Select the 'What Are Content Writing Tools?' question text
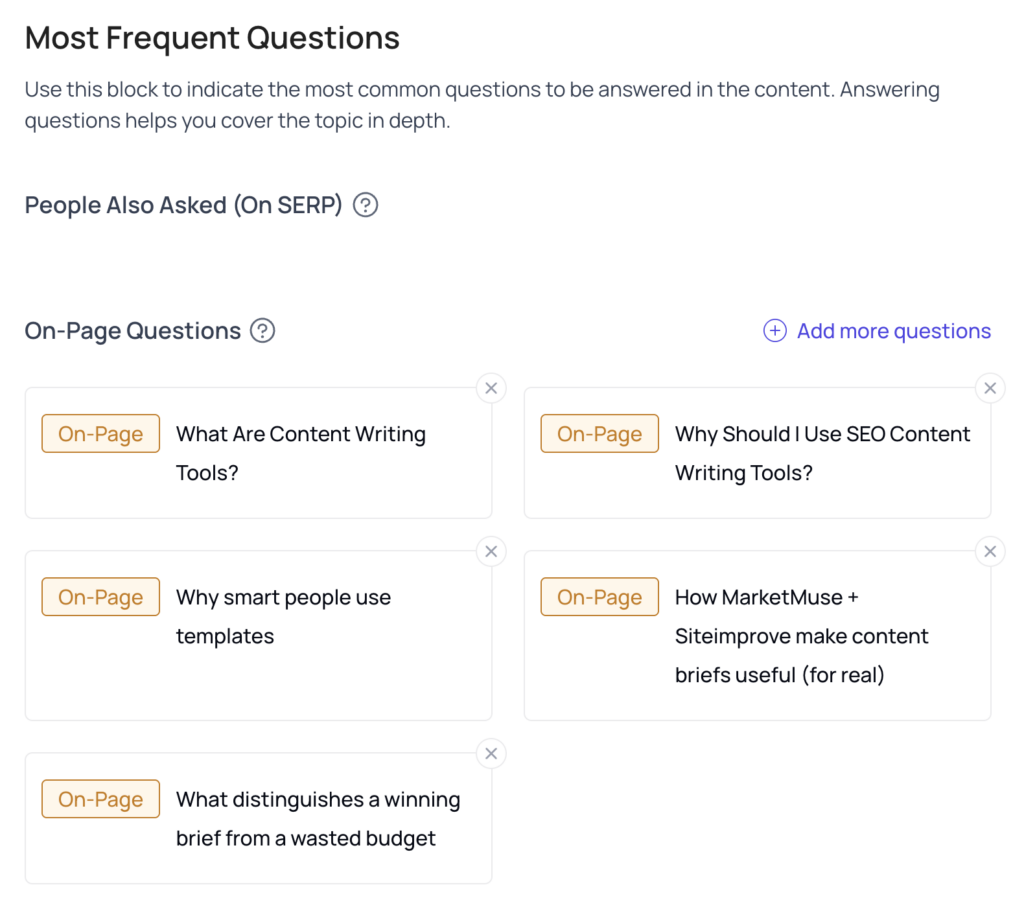1024x920 pixels. (300, 453)
